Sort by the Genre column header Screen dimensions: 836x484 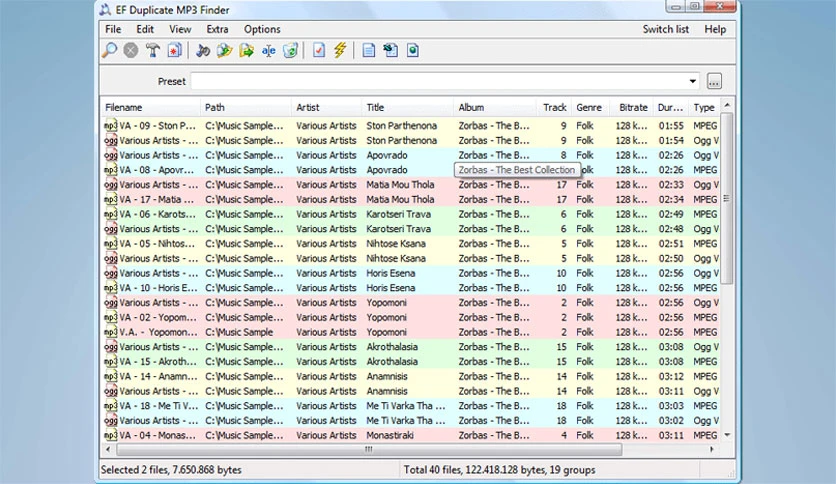click(591, 107)
